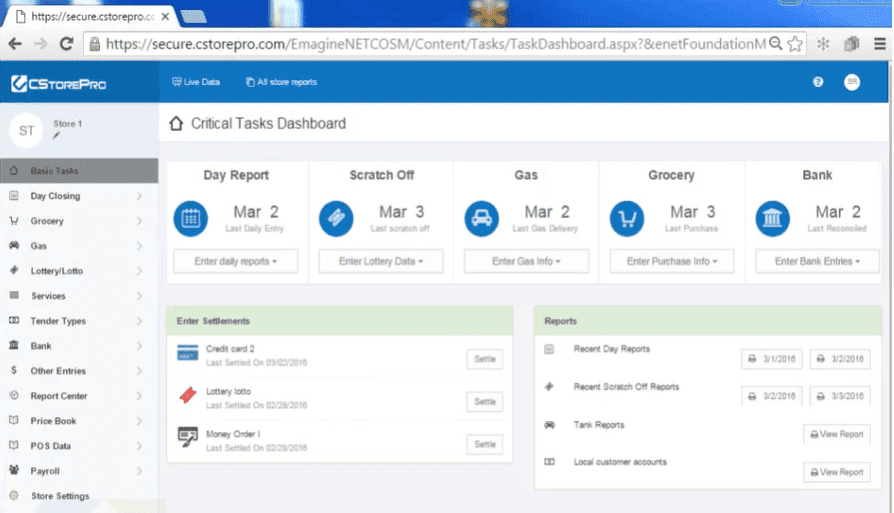Click the help question mark icon

click(818, 82)
